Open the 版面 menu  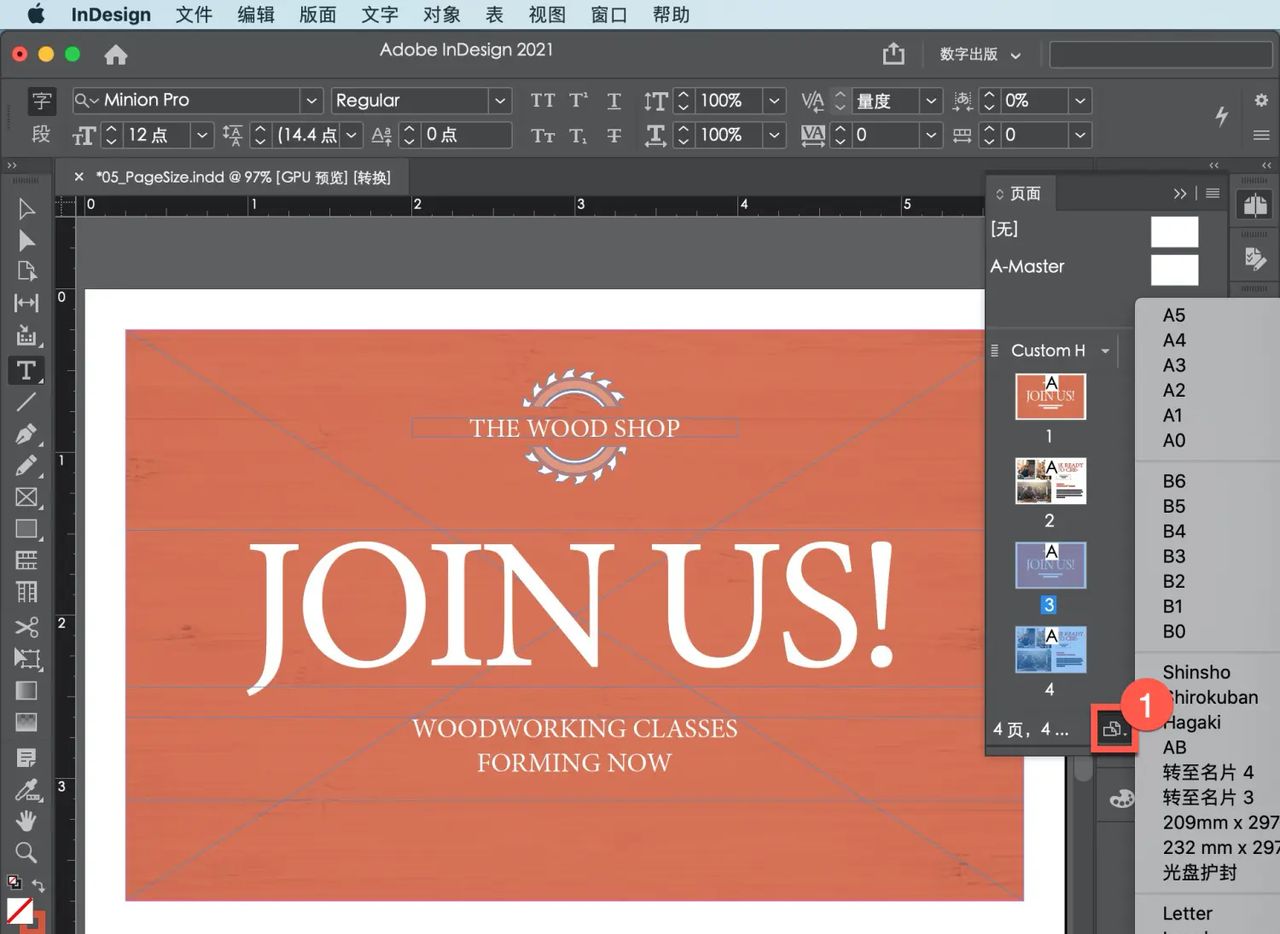(x=318, y=15)
